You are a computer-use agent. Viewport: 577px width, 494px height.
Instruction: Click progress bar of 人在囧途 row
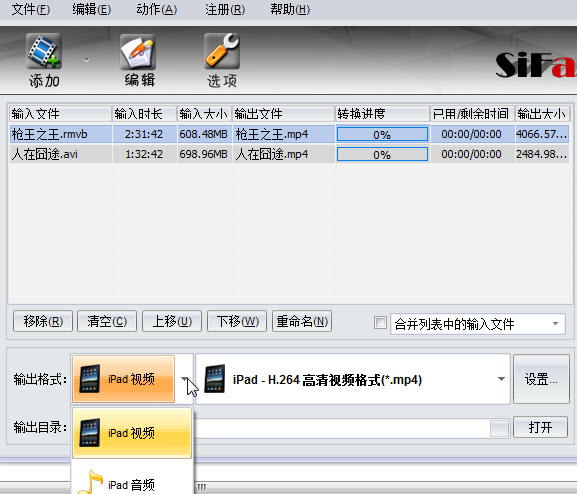(x=382, y=154)
